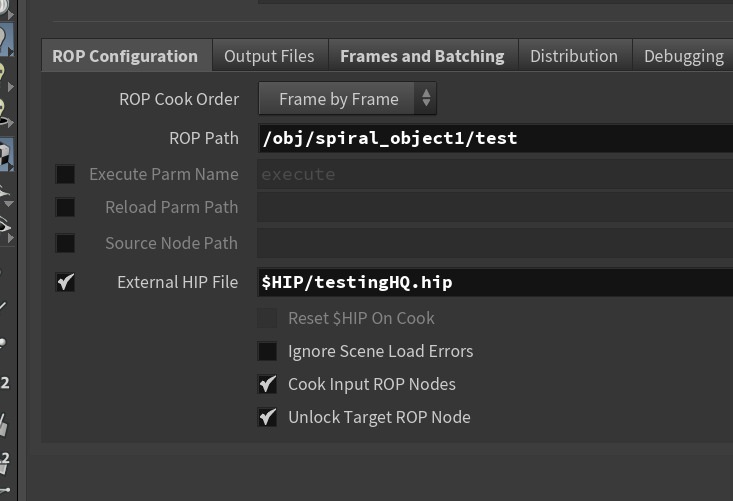Uncheck Unlock Target ROP Node
This screenshot has height=501, width=733.
point(267,417)
